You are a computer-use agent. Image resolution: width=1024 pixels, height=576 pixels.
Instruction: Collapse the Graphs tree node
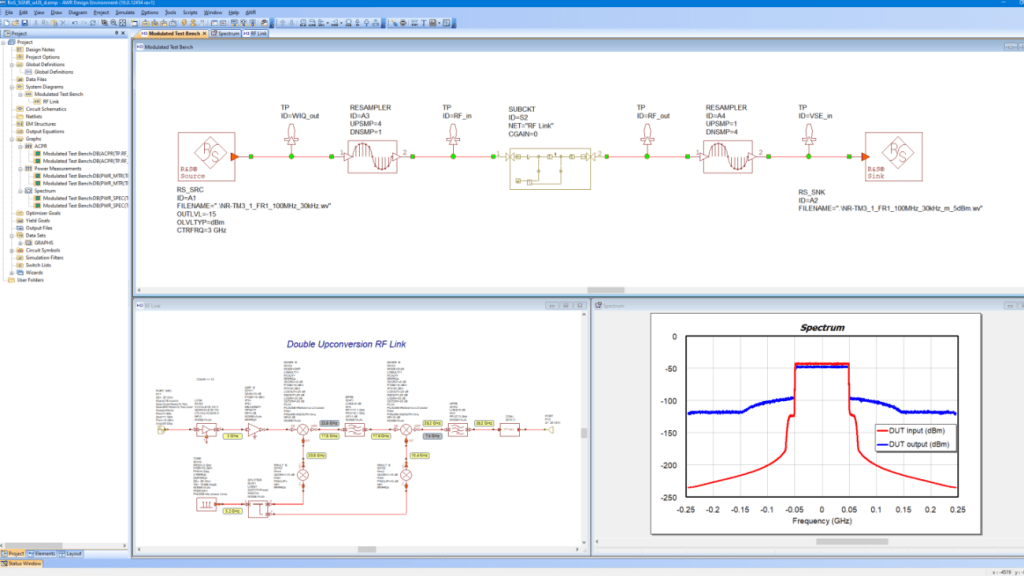pos(12,139)
